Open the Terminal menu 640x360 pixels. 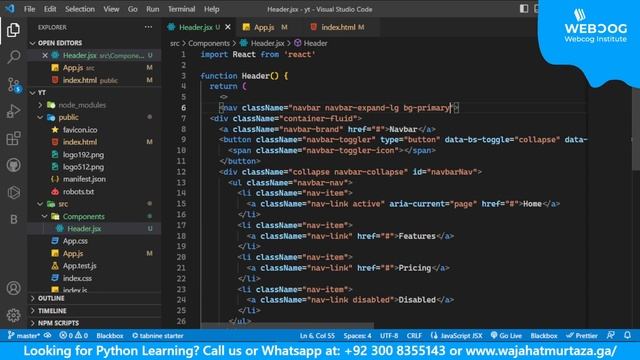pyautogui.click(x=181, y=9)
